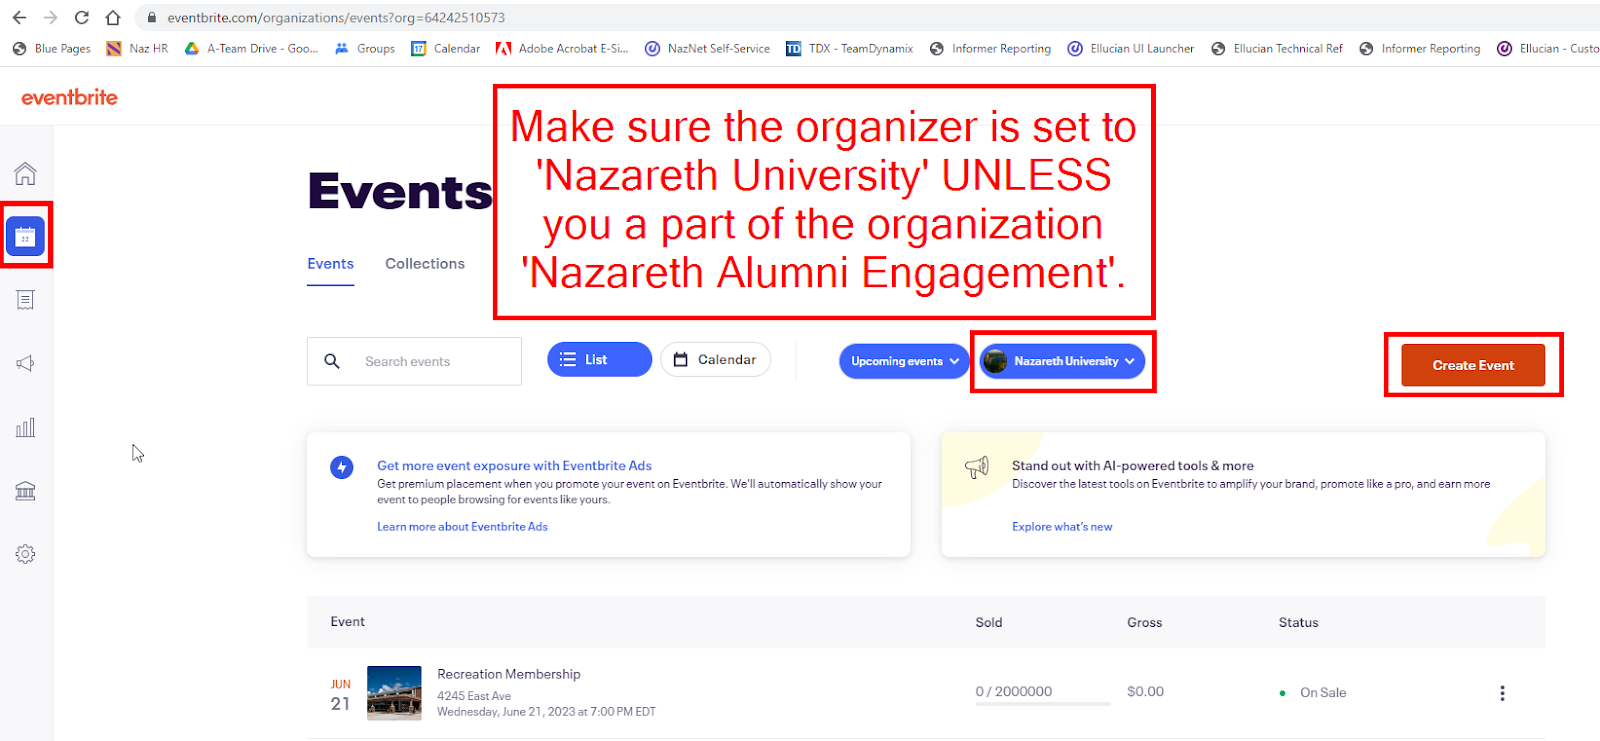Open Blue Pages bookmark

coord(51,48)
